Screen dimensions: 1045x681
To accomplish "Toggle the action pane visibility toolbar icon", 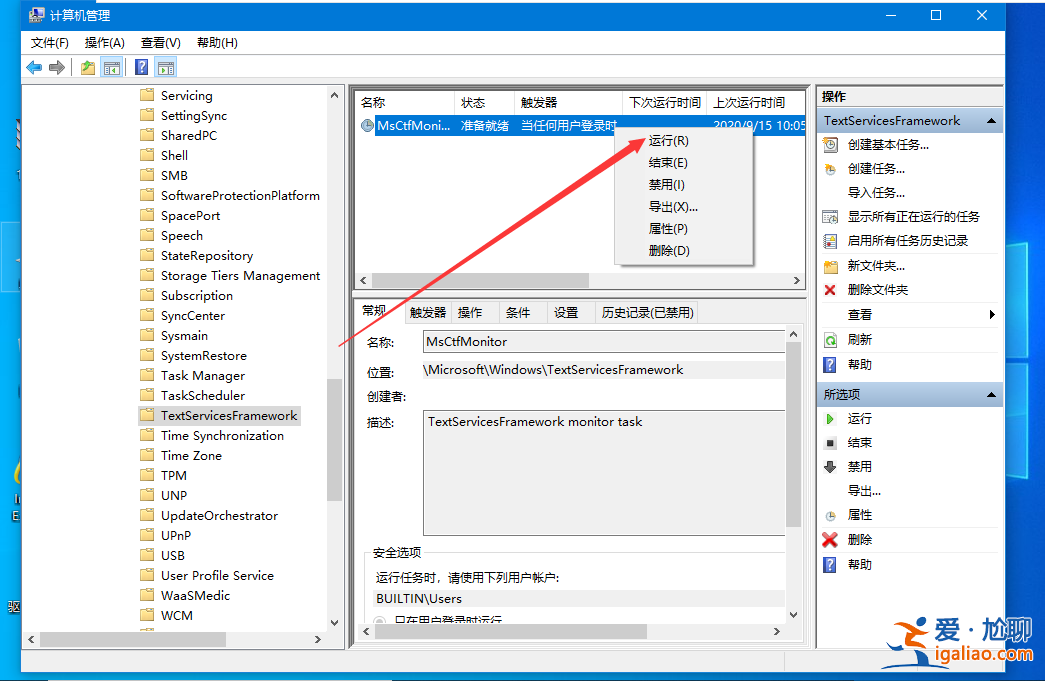I will point(164,68).
